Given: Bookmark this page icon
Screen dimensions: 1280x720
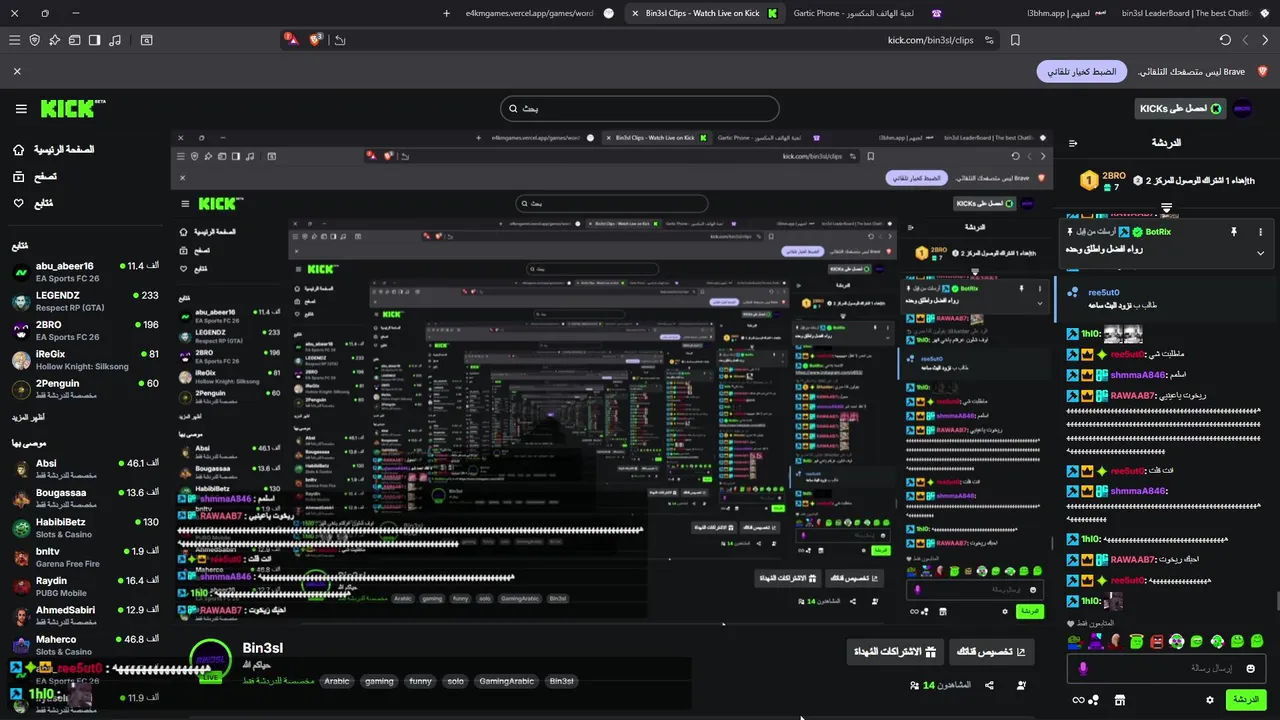Looking at the screenshot, I should (x=1015, y=40).
